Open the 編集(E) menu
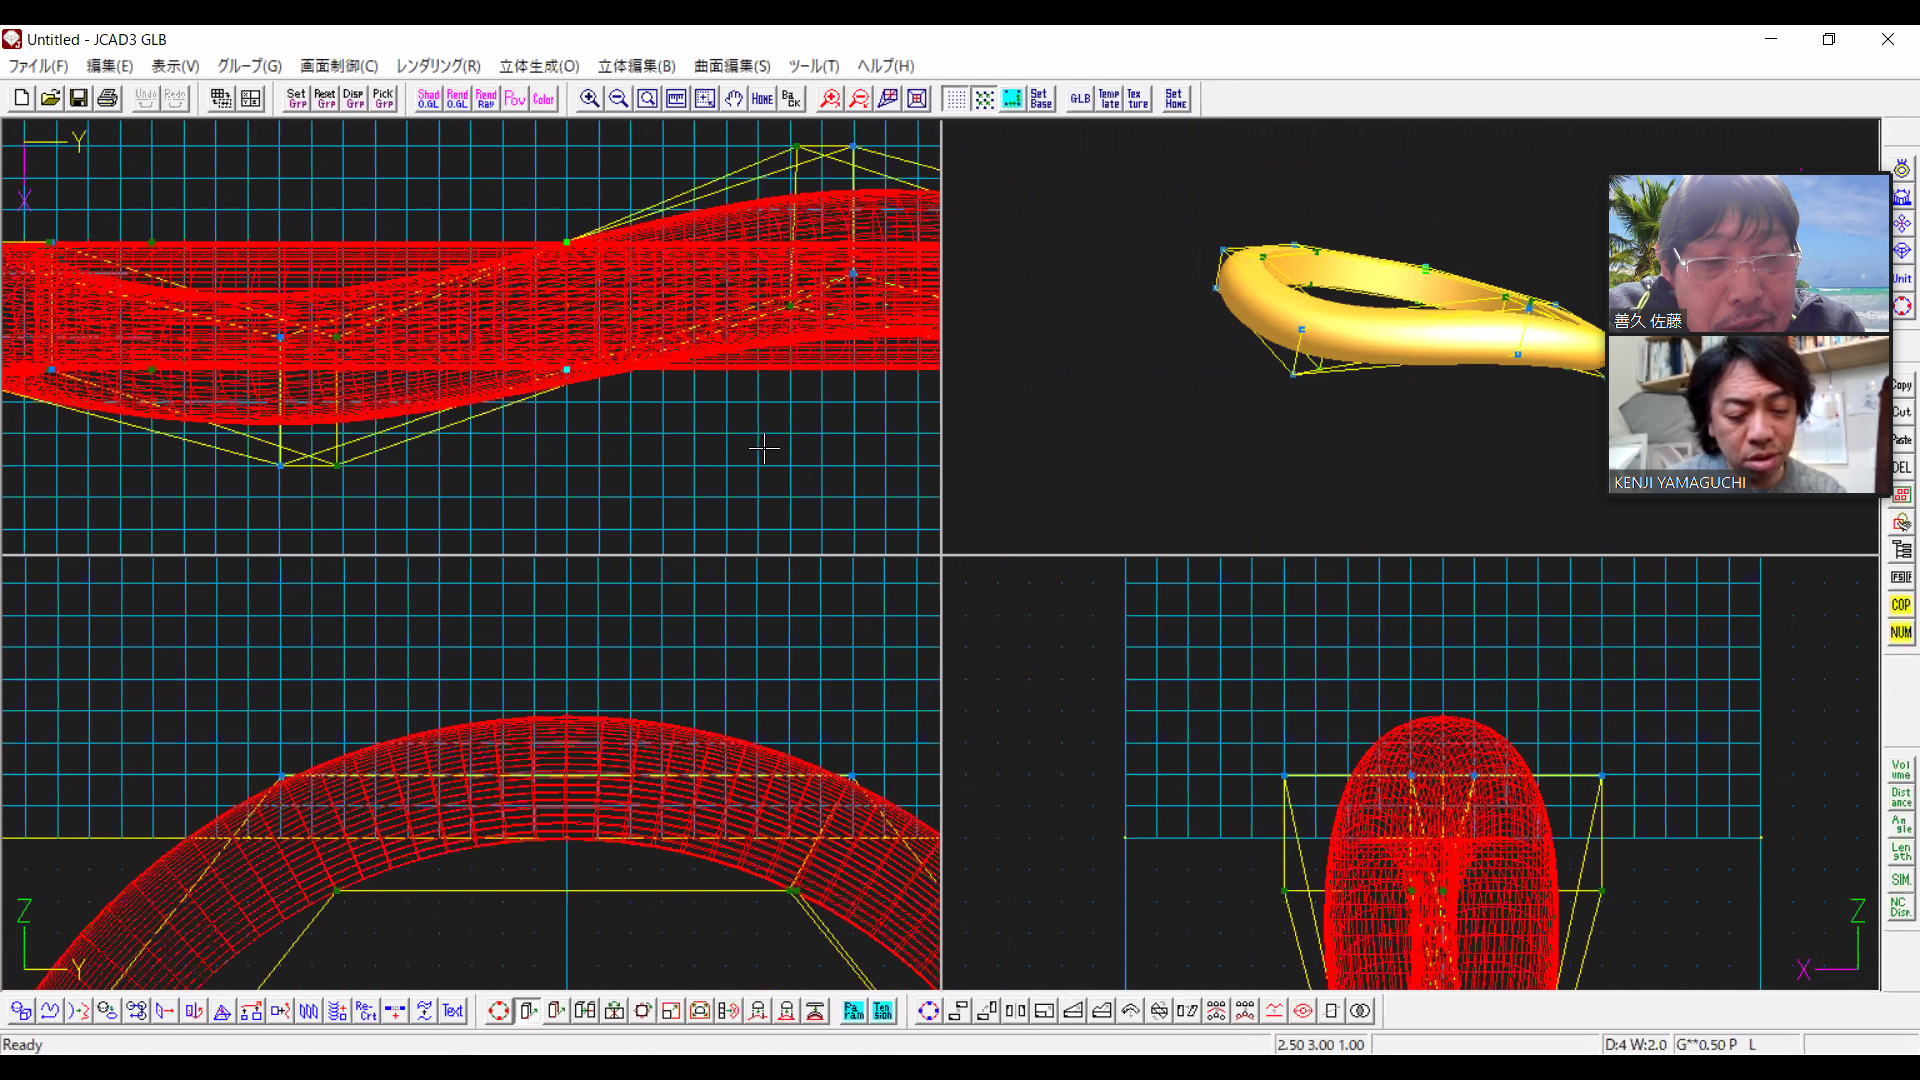 tap(110, 66)
